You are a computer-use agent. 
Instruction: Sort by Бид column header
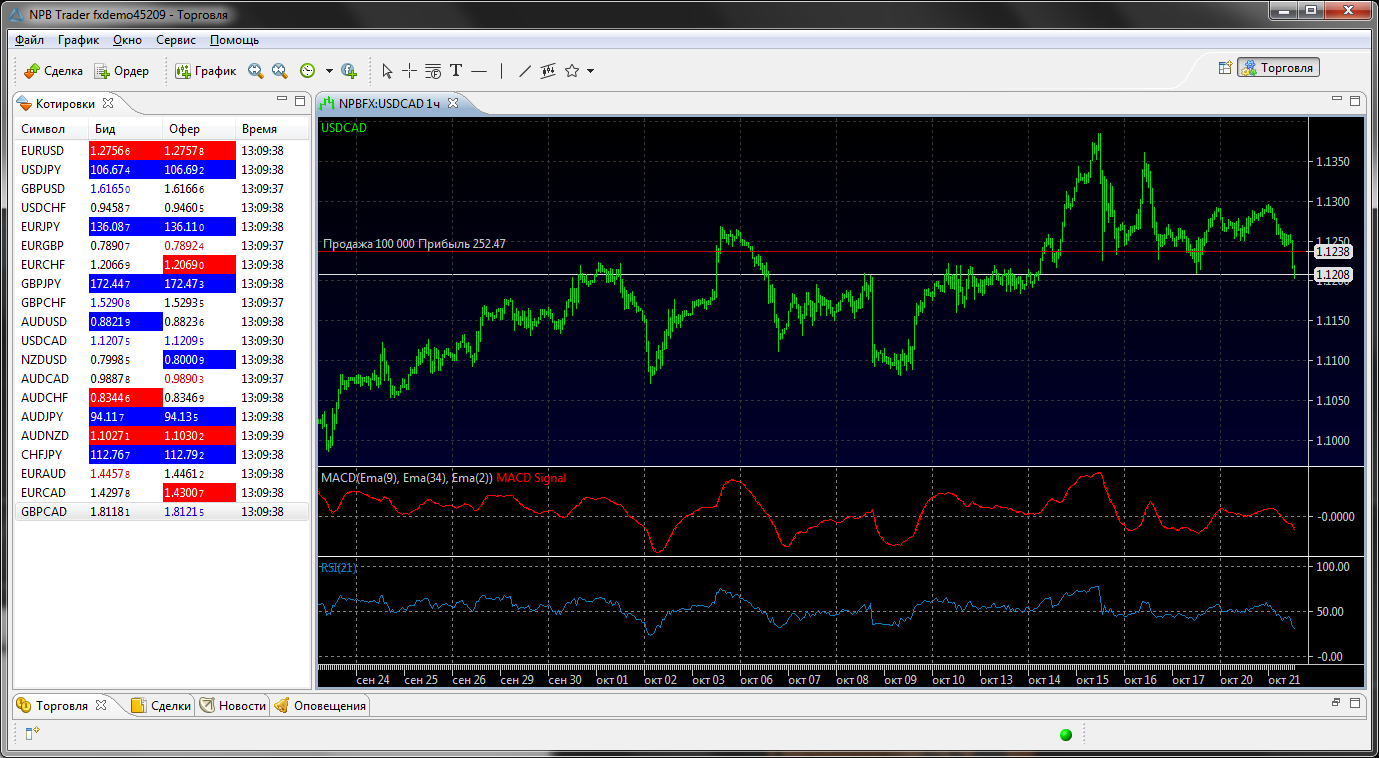(125, 129)
